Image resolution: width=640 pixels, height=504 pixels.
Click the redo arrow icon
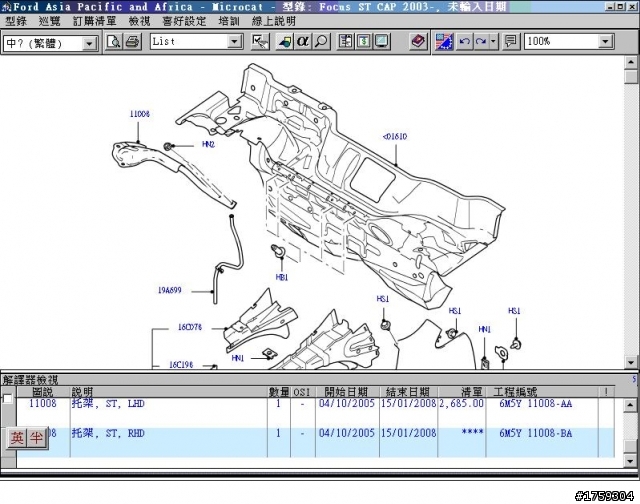click(x=481, y=41)
